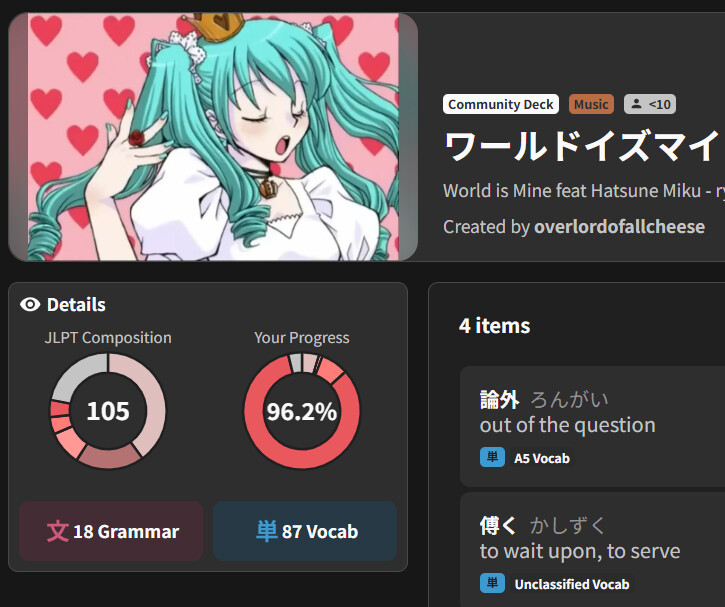The image size is (725, 607).
Task: Open the 論外 vocabulary item card
Action: point(592,426)
